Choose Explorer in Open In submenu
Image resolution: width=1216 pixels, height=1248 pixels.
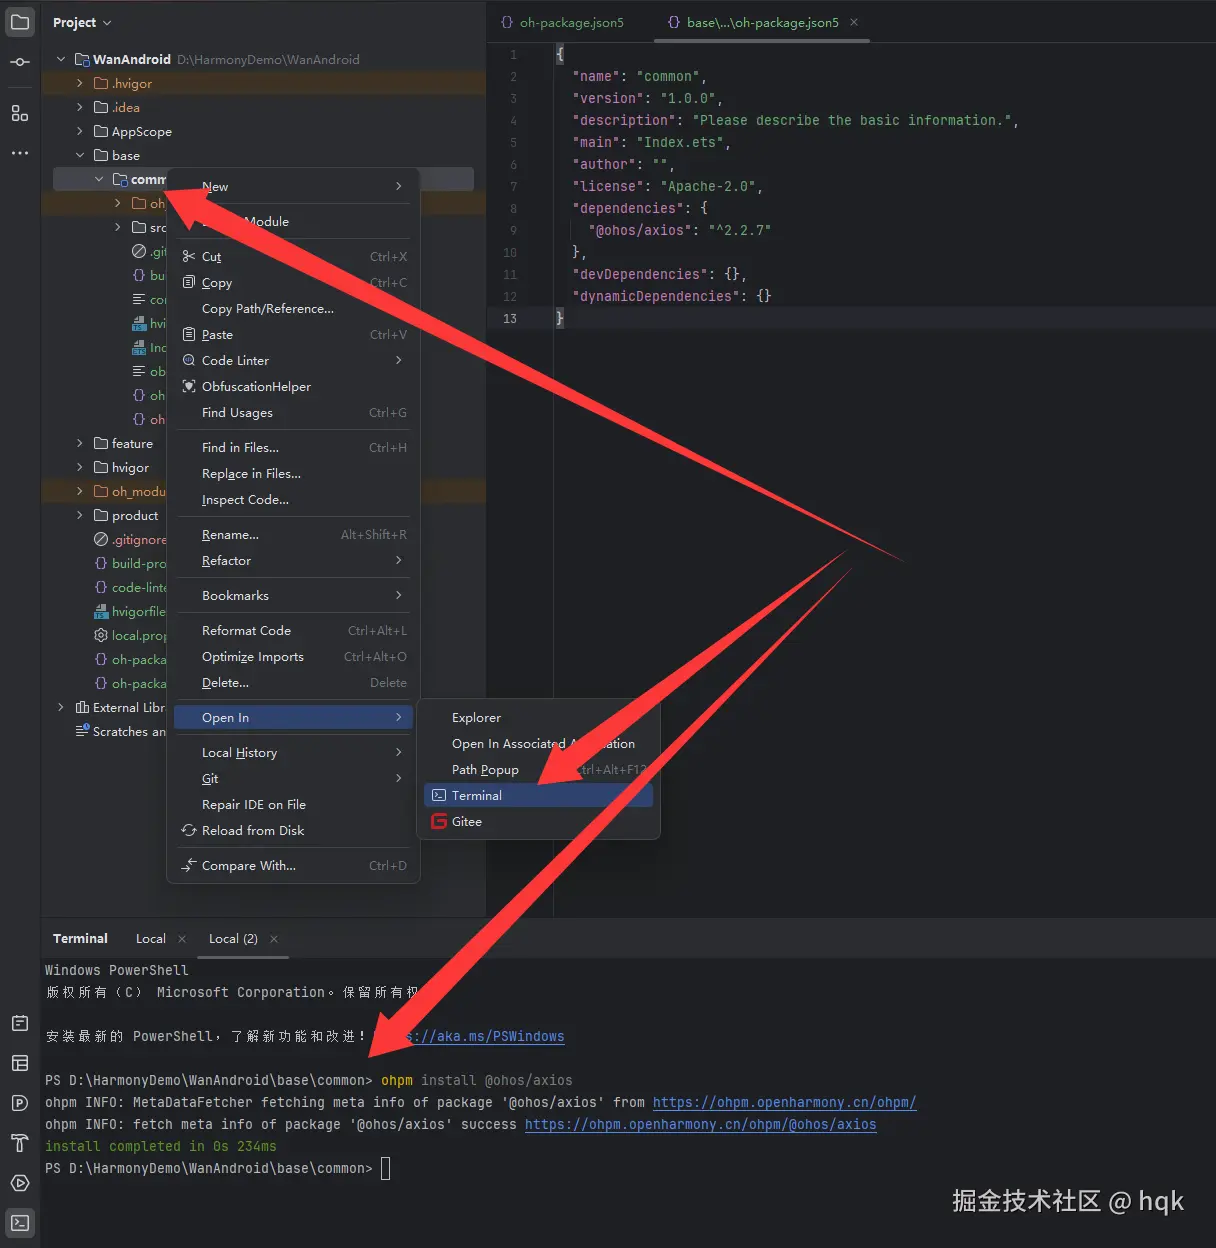[538, 718]
